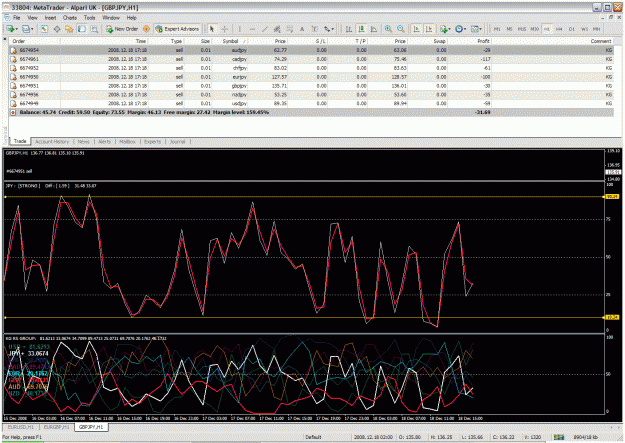Select the Trendline drawing tool
625x443 pixels.
pyautogui.click(x=265, y=29)
